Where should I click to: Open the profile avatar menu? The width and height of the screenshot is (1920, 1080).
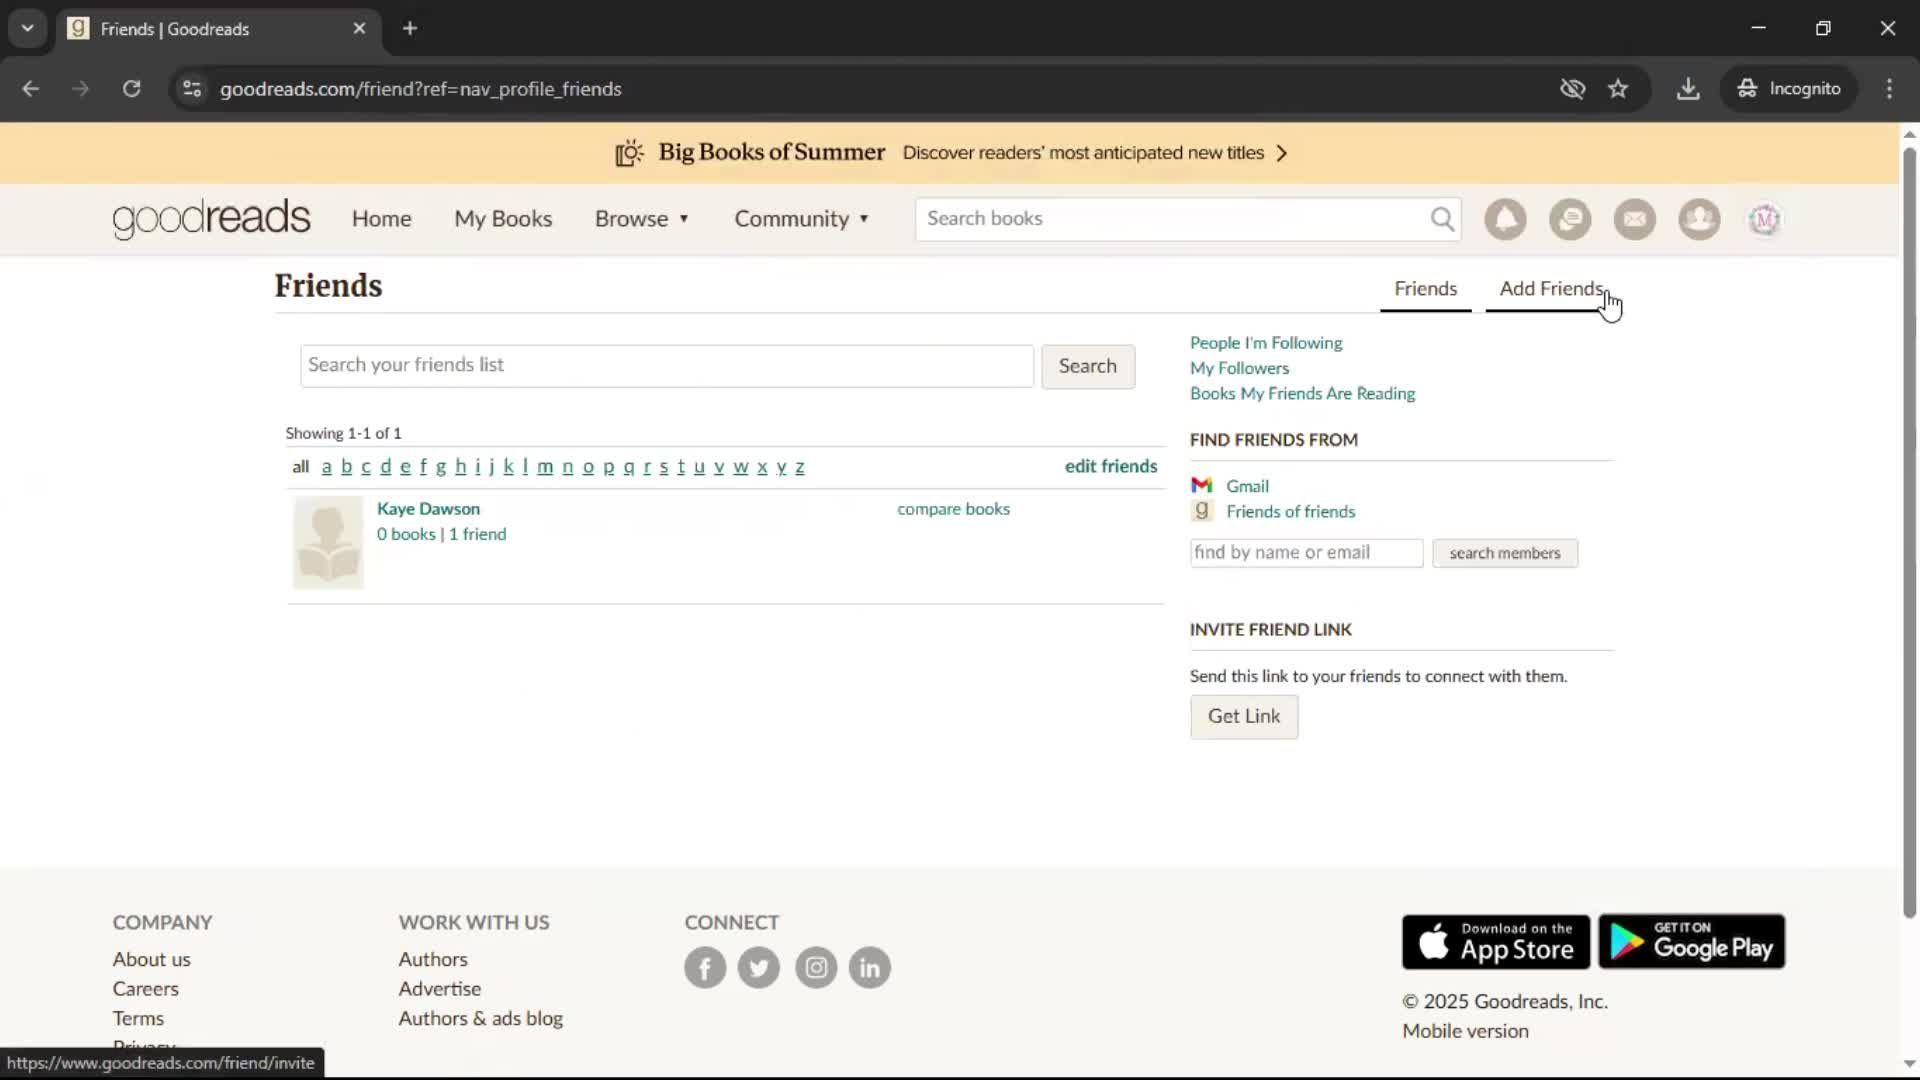click(1765, 219)
